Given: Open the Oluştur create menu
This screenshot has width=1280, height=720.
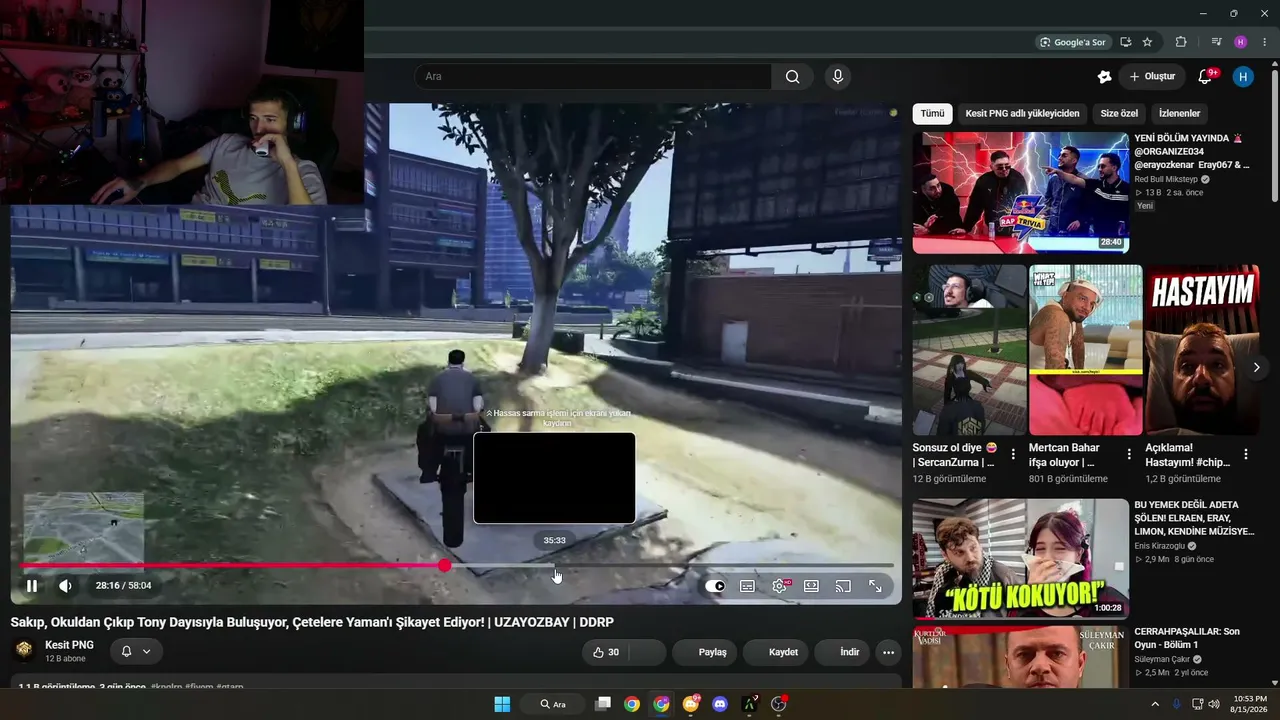Looking at the screenshot, I should [1152, 77].
